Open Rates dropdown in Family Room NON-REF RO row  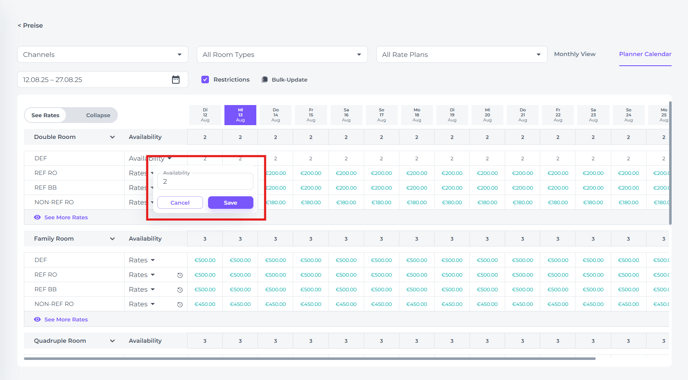tap(142, 304)
